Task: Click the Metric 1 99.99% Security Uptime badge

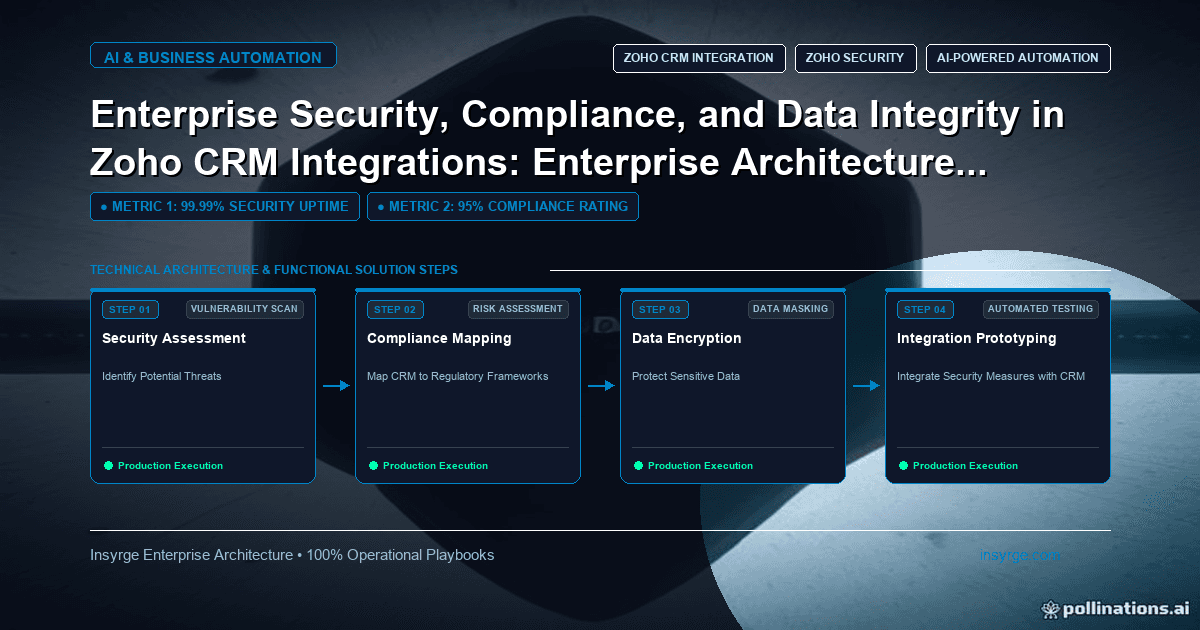Action: [225, 206]
